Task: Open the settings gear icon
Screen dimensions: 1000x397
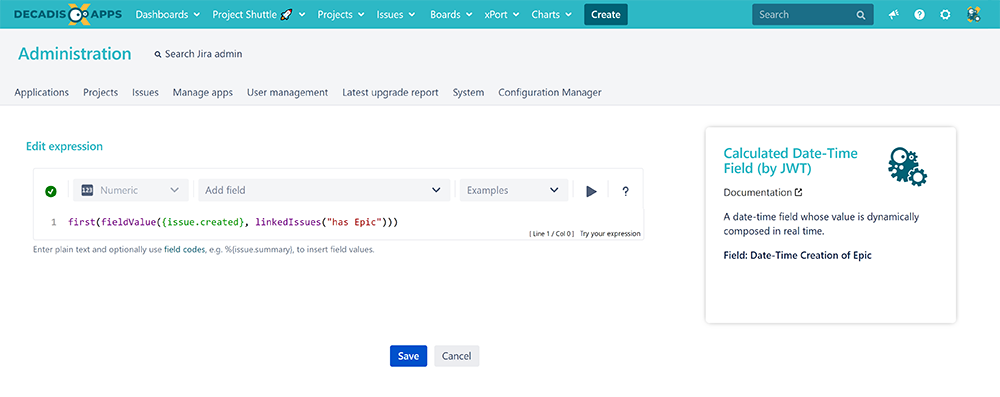Action: [x=945, y=15]
